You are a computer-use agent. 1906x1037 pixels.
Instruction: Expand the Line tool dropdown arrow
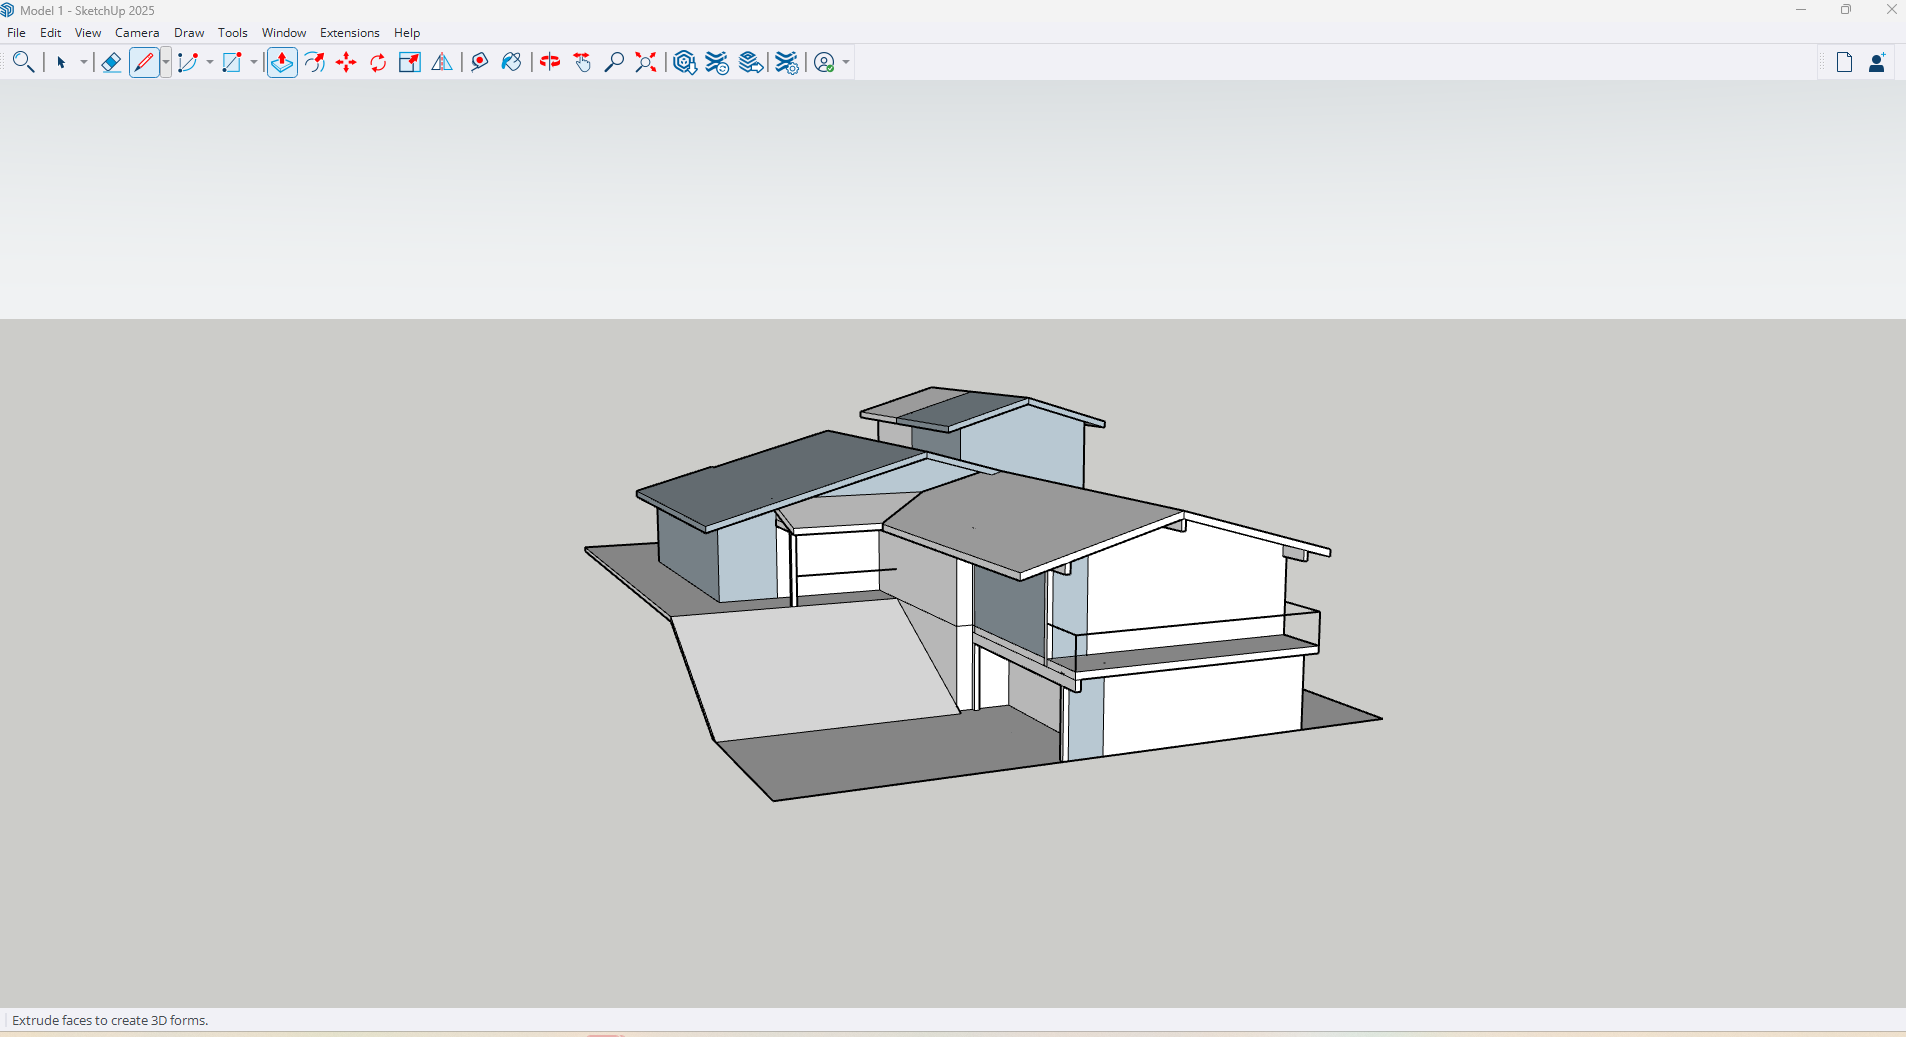tap(166, 63)
